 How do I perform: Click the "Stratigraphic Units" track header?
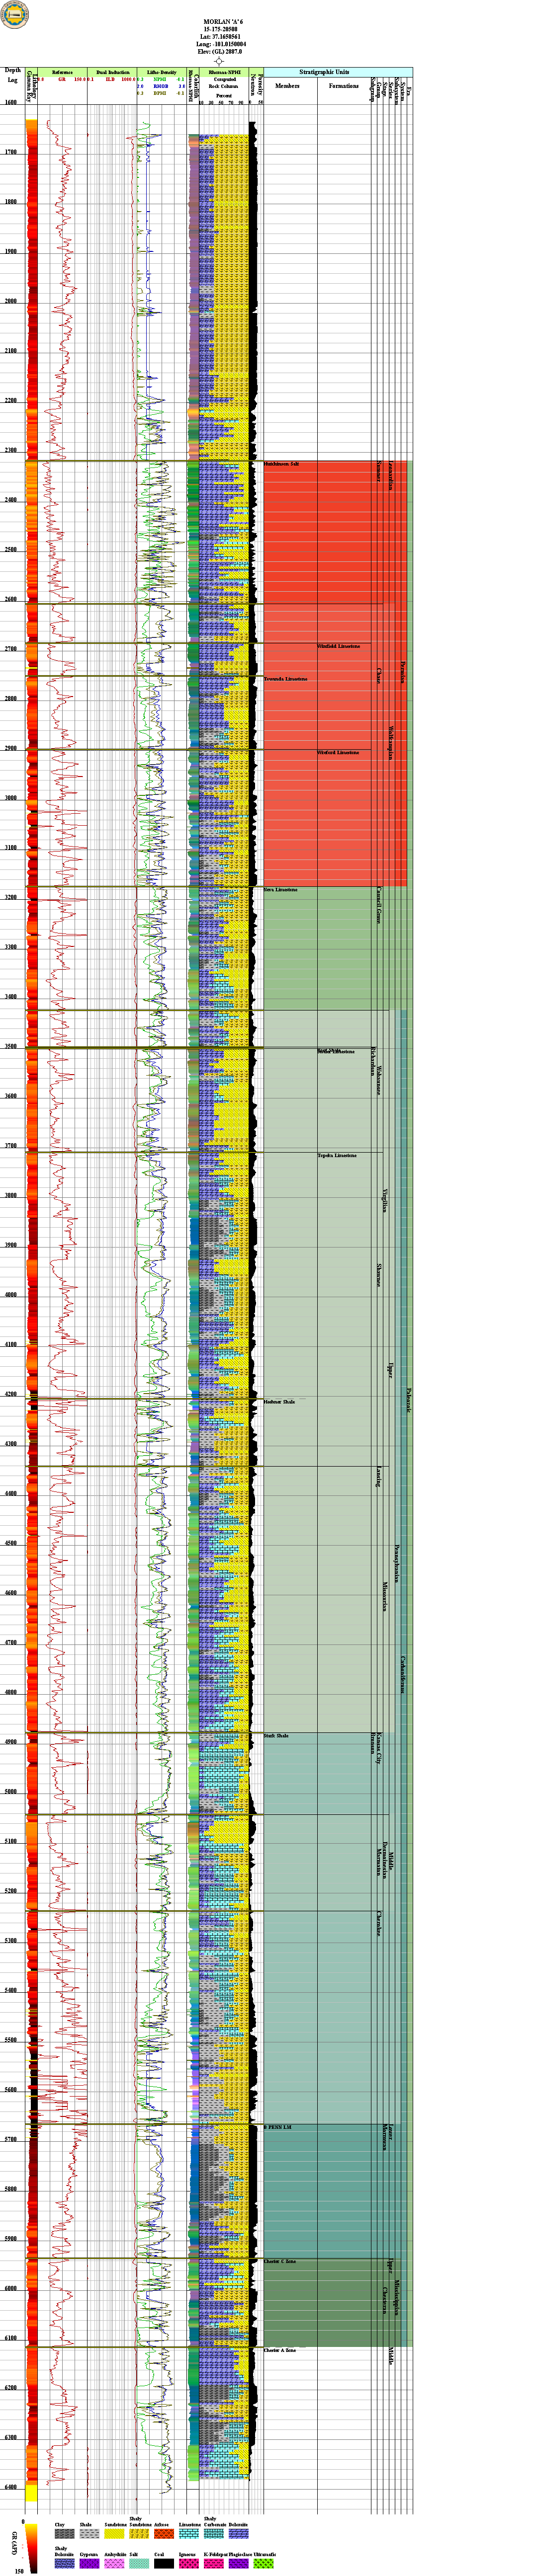click(324, 72)
